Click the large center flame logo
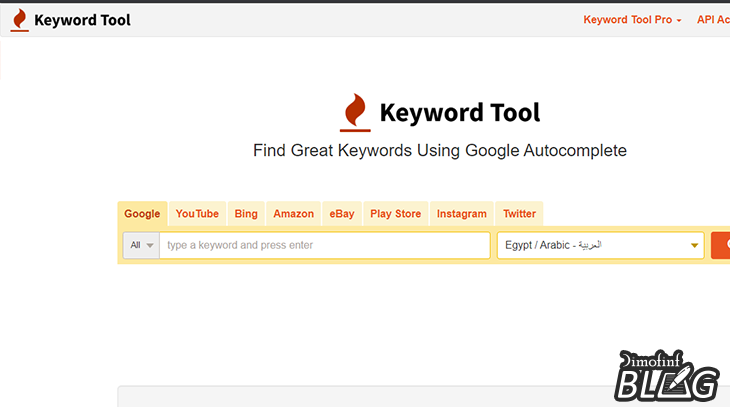730x407 pixels. coord(355,112)
